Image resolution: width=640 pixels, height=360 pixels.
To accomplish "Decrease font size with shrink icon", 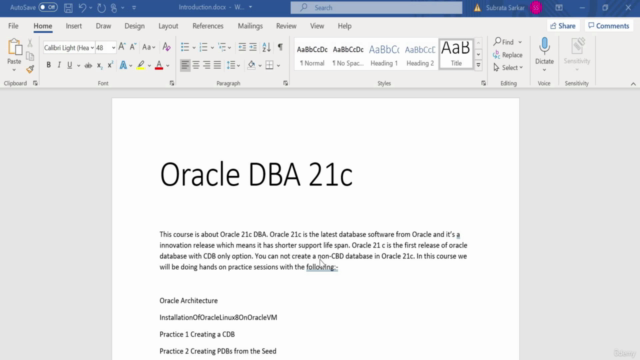I will click(133, 47).
